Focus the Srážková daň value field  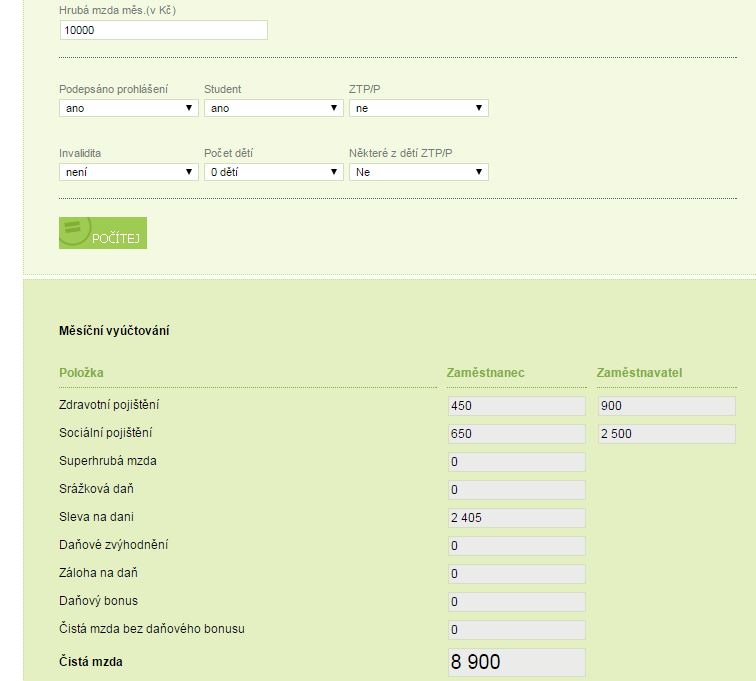pyautogui.click(x=515, y=490)
